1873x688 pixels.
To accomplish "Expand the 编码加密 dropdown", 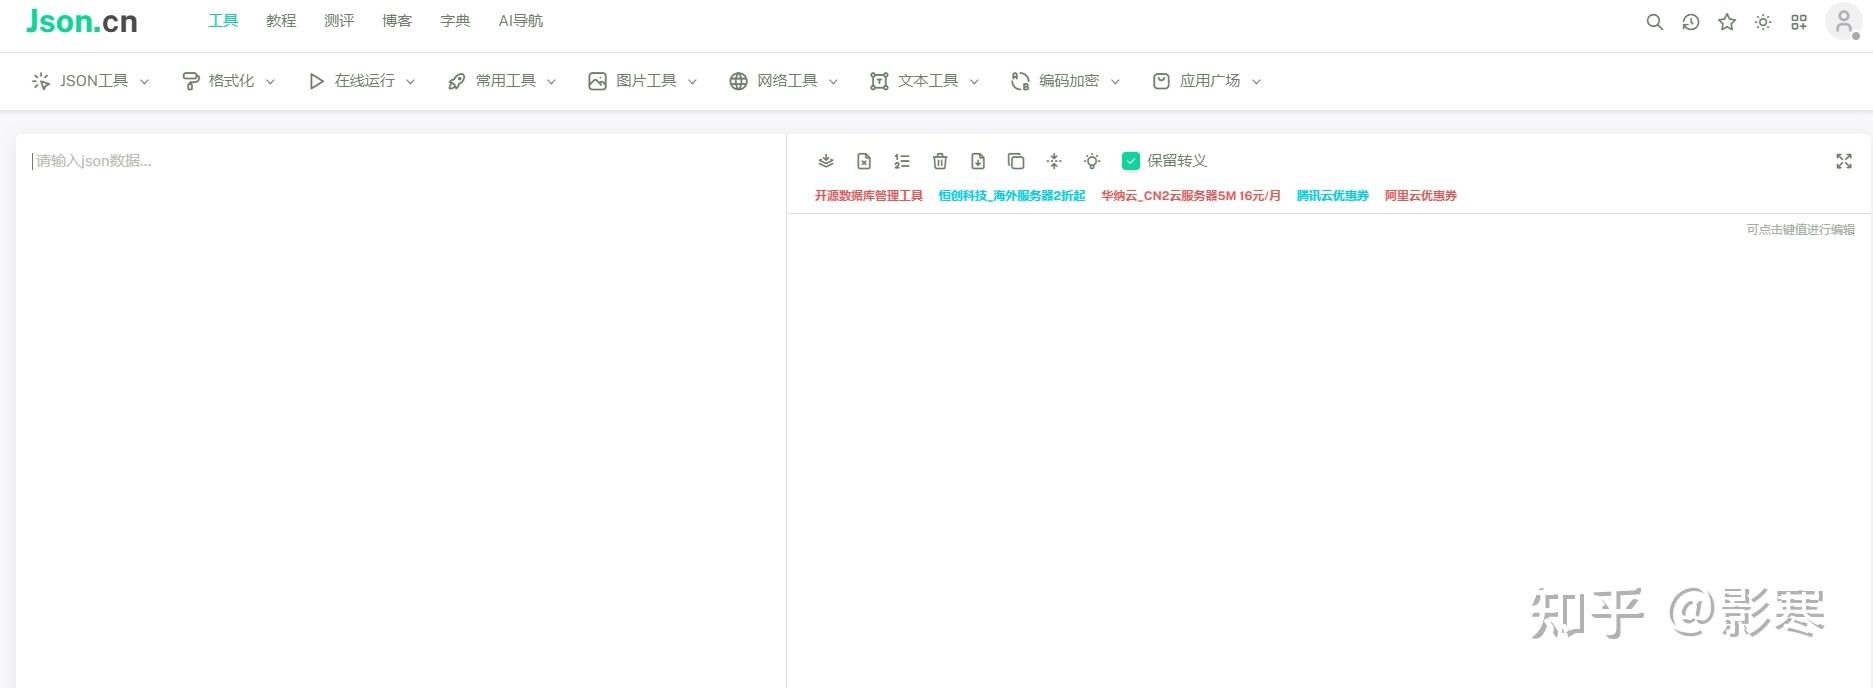I will tap(1066, 81).
